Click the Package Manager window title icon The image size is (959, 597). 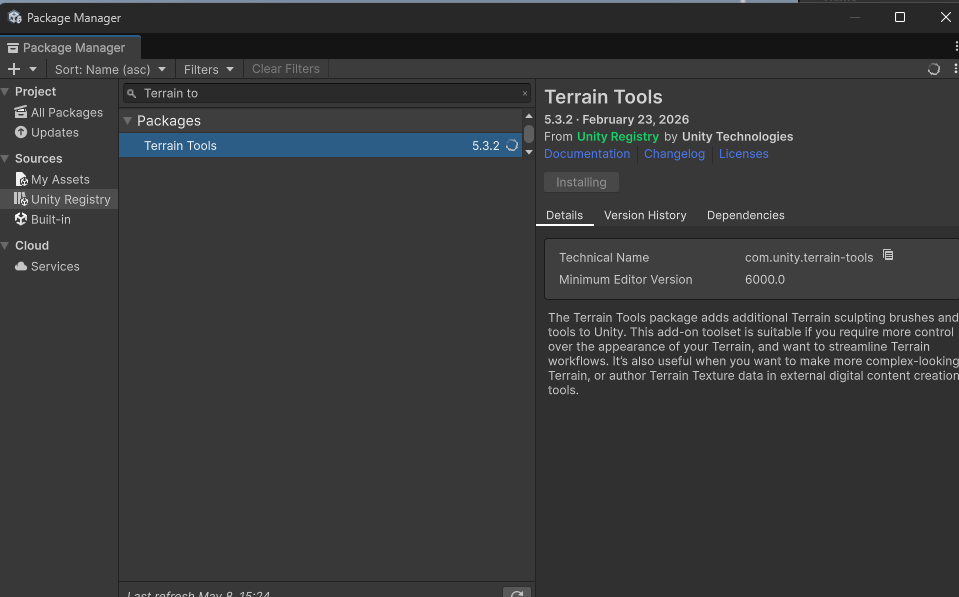click(14, 17)
